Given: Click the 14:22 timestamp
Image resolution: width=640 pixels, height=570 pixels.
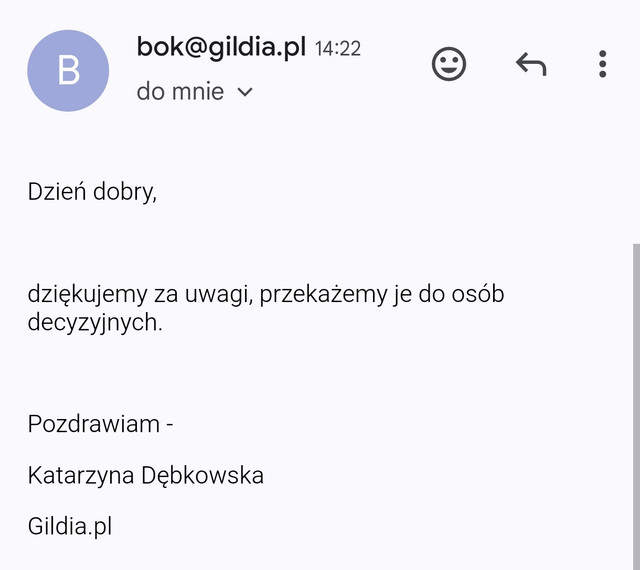Looking at the screenshot, I should click(x=338, y=48).
